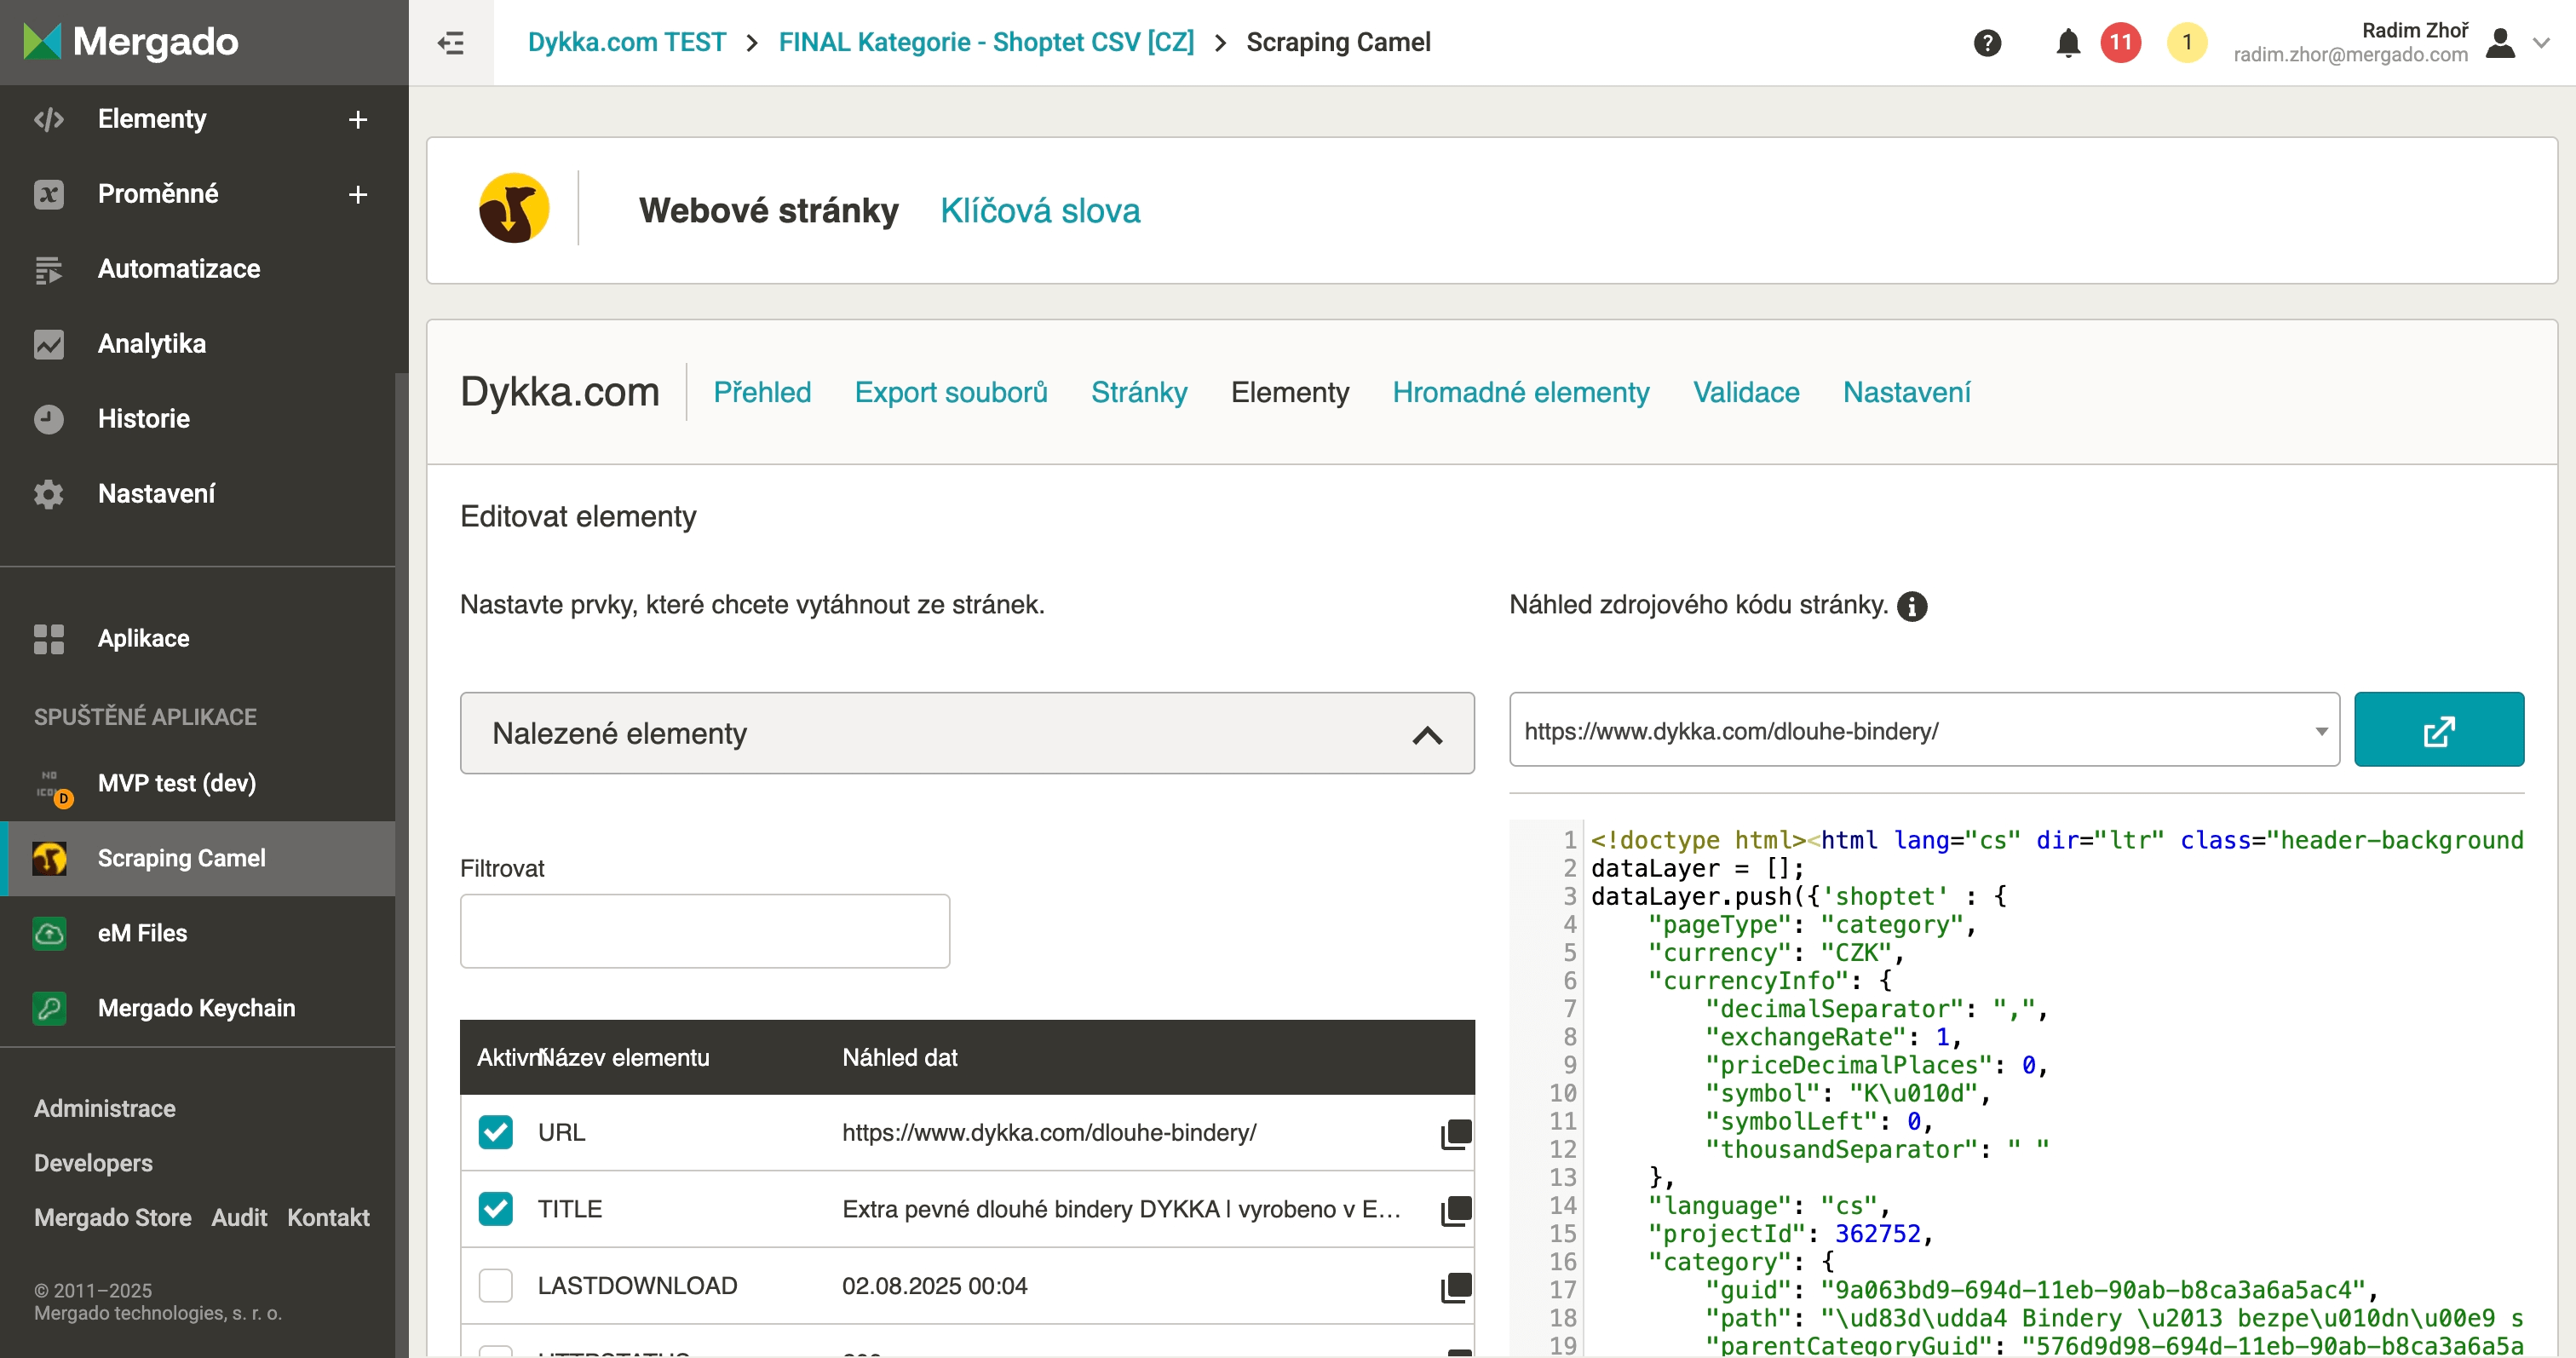Collapse the sidebar menu icon

pos(451,42)
